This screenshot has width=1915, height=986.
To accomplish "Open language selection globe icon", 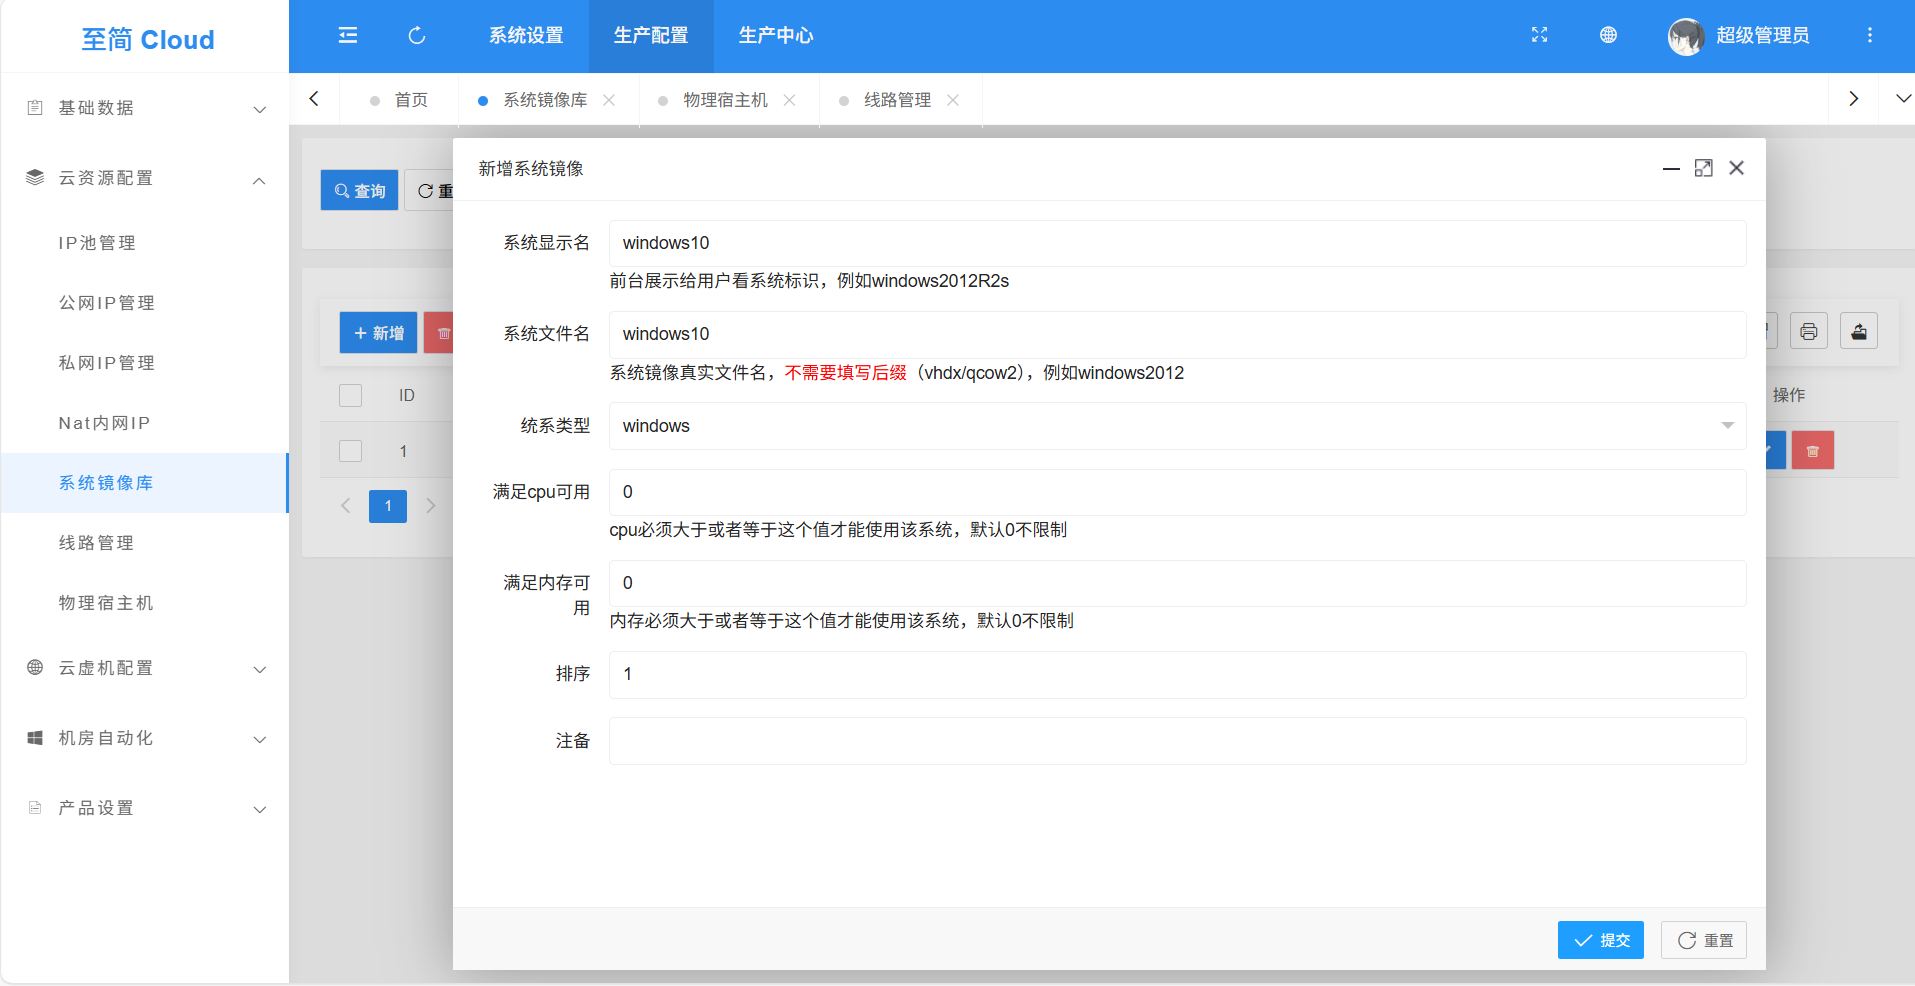I will click(1608, 35).
